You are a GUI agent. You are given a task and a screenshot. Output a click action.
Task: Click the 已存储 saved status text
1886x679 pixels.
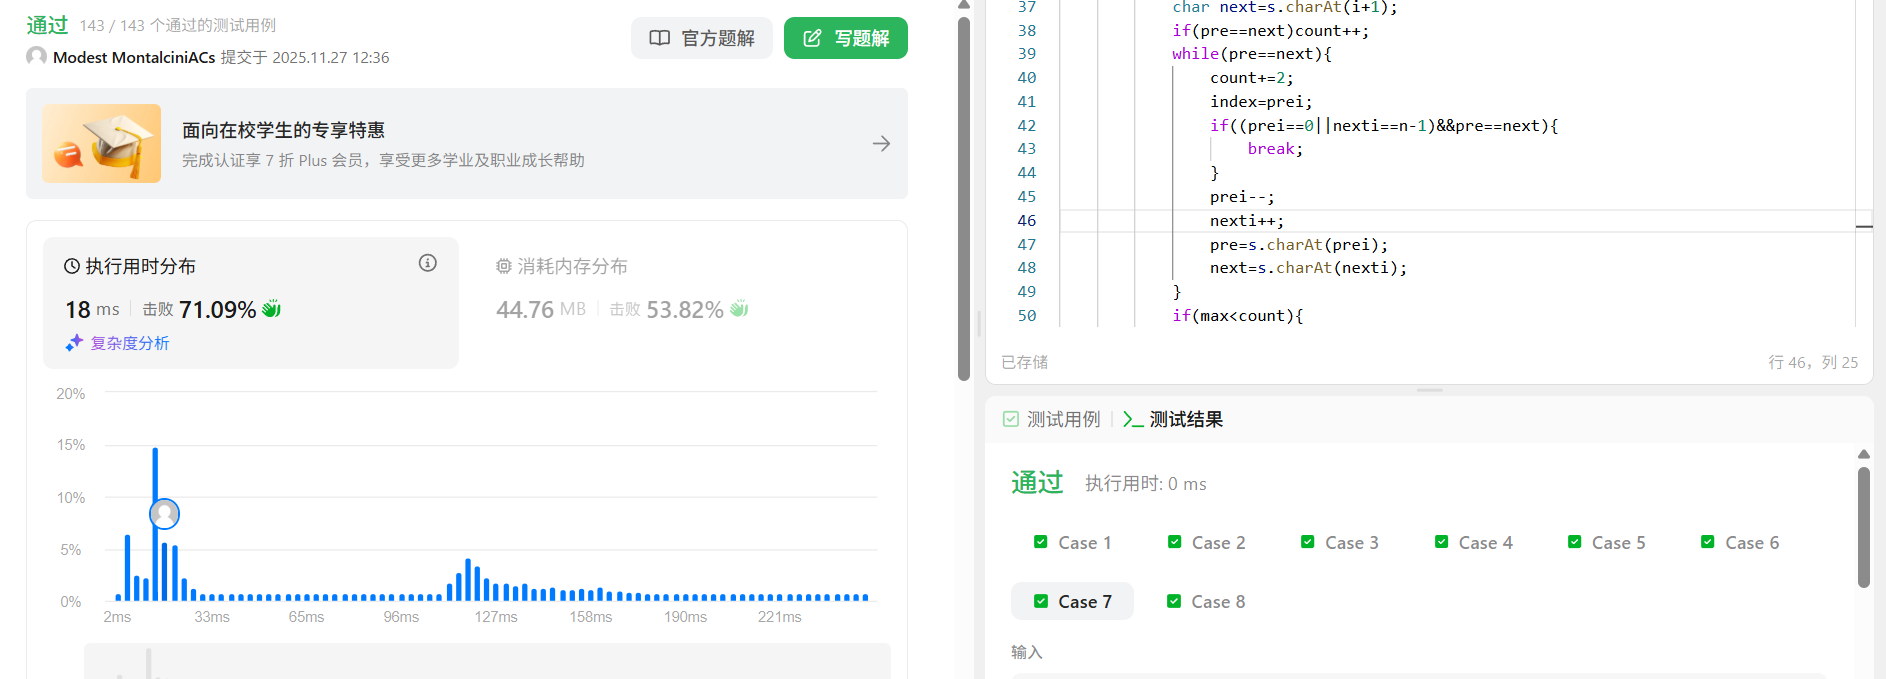(1025, 362)
